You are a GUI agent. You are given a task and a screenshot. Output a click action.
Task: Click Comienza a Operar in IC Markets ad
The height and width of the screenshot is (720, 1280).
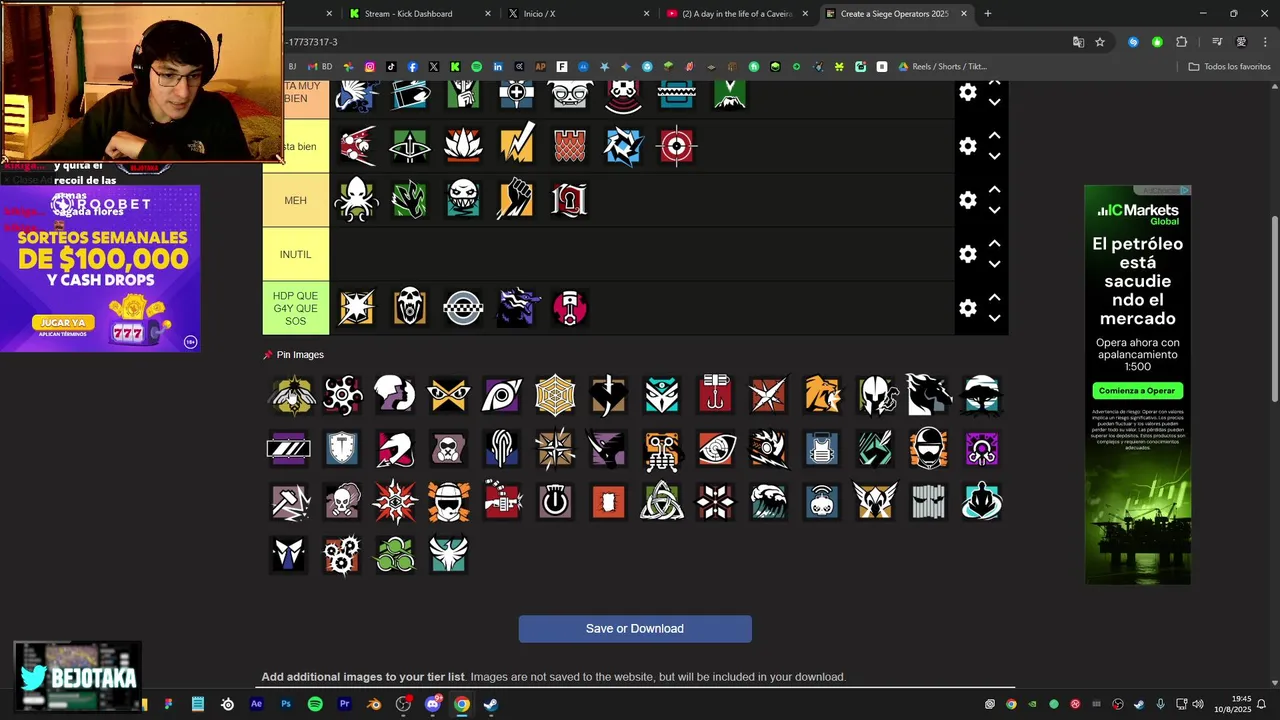(1137, 391)
